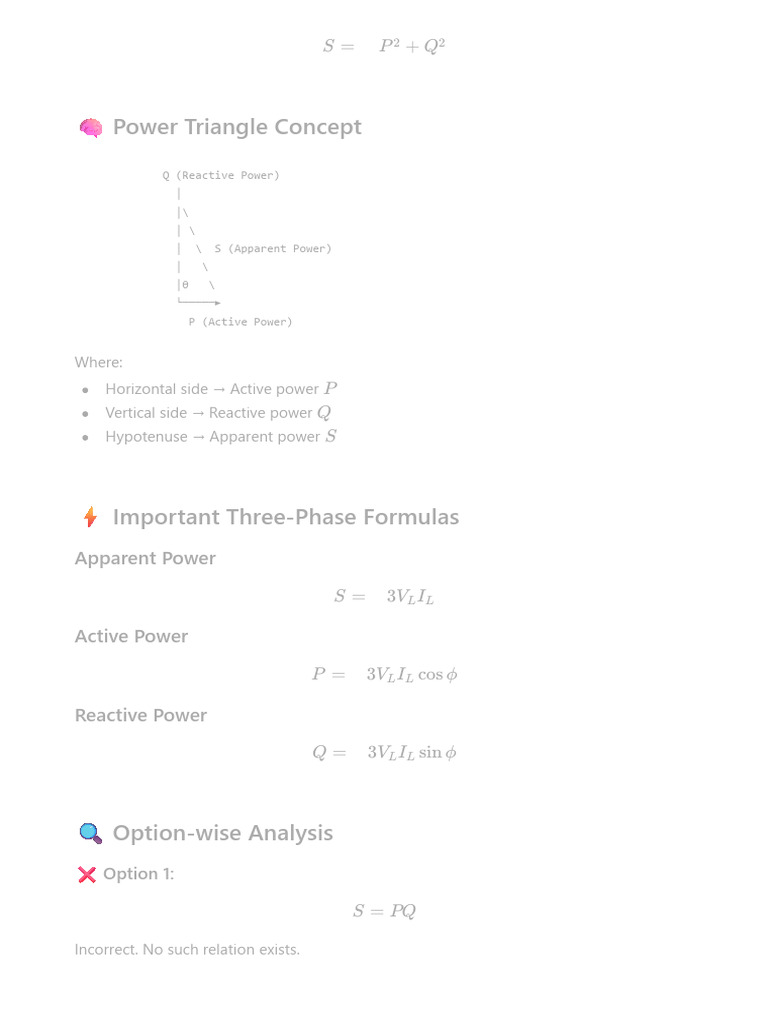The height and width of the screenshot is (1024, 768).
Task: Select the Important Three-Phase Formulas heading
Action: (x=286, y=517)
